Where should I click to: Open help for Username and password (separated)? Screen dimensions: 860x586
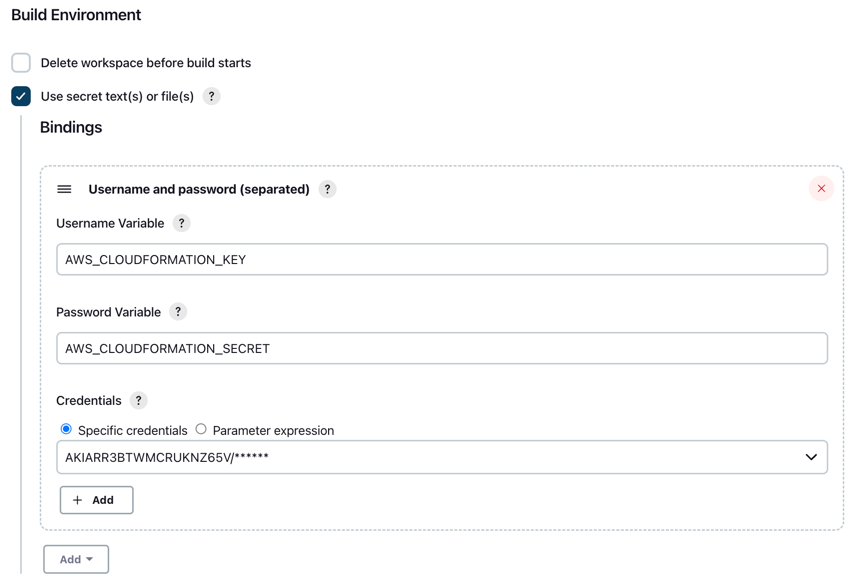click(x=327, y=189)
